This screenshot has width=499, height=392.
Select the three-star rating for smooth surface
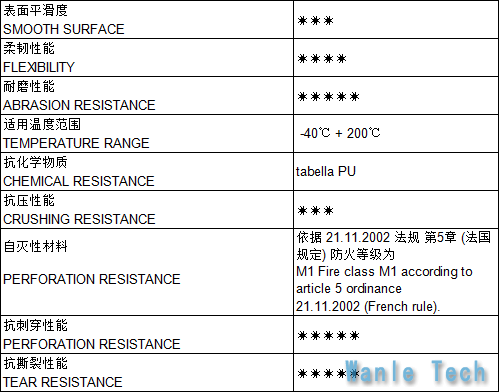(x=315, y=21)
